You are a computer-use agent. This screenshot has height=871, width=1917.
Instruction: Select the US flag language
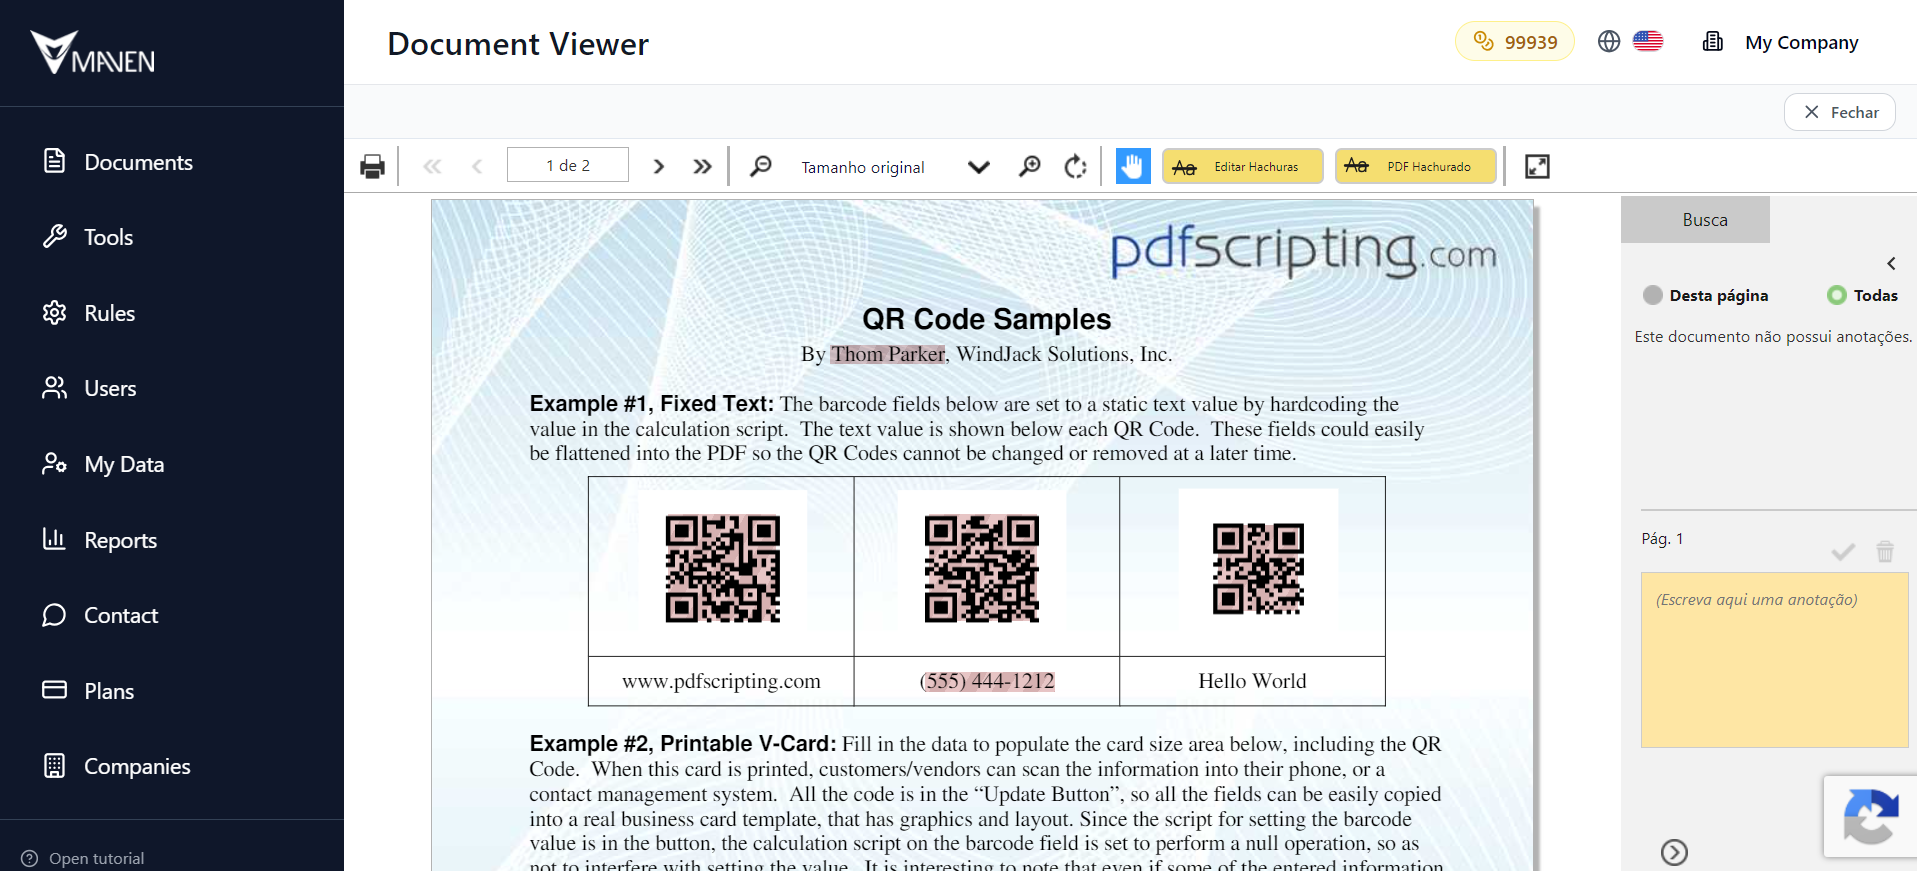1648,41
